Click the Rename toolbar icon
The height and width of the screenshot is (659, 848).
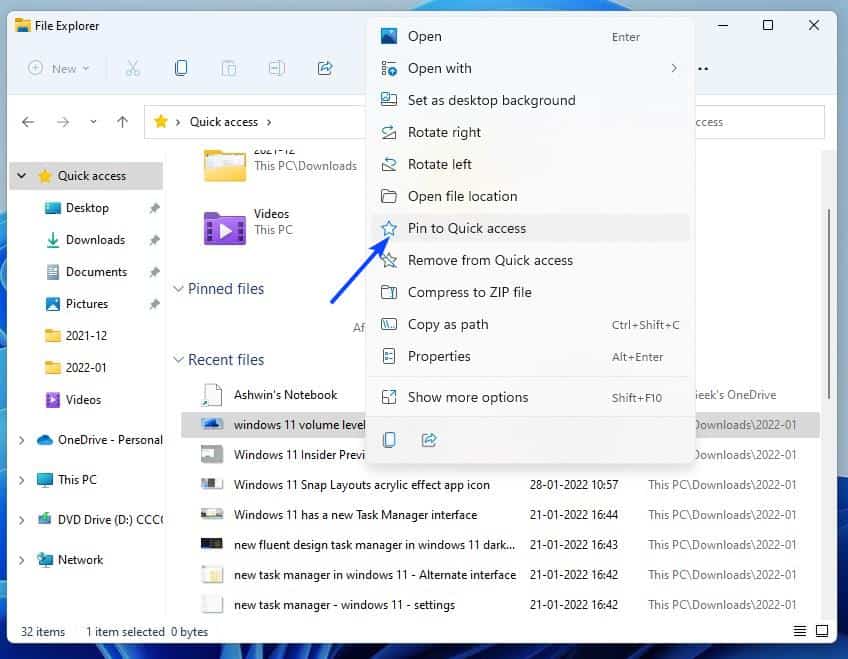(x=276, y=69)
